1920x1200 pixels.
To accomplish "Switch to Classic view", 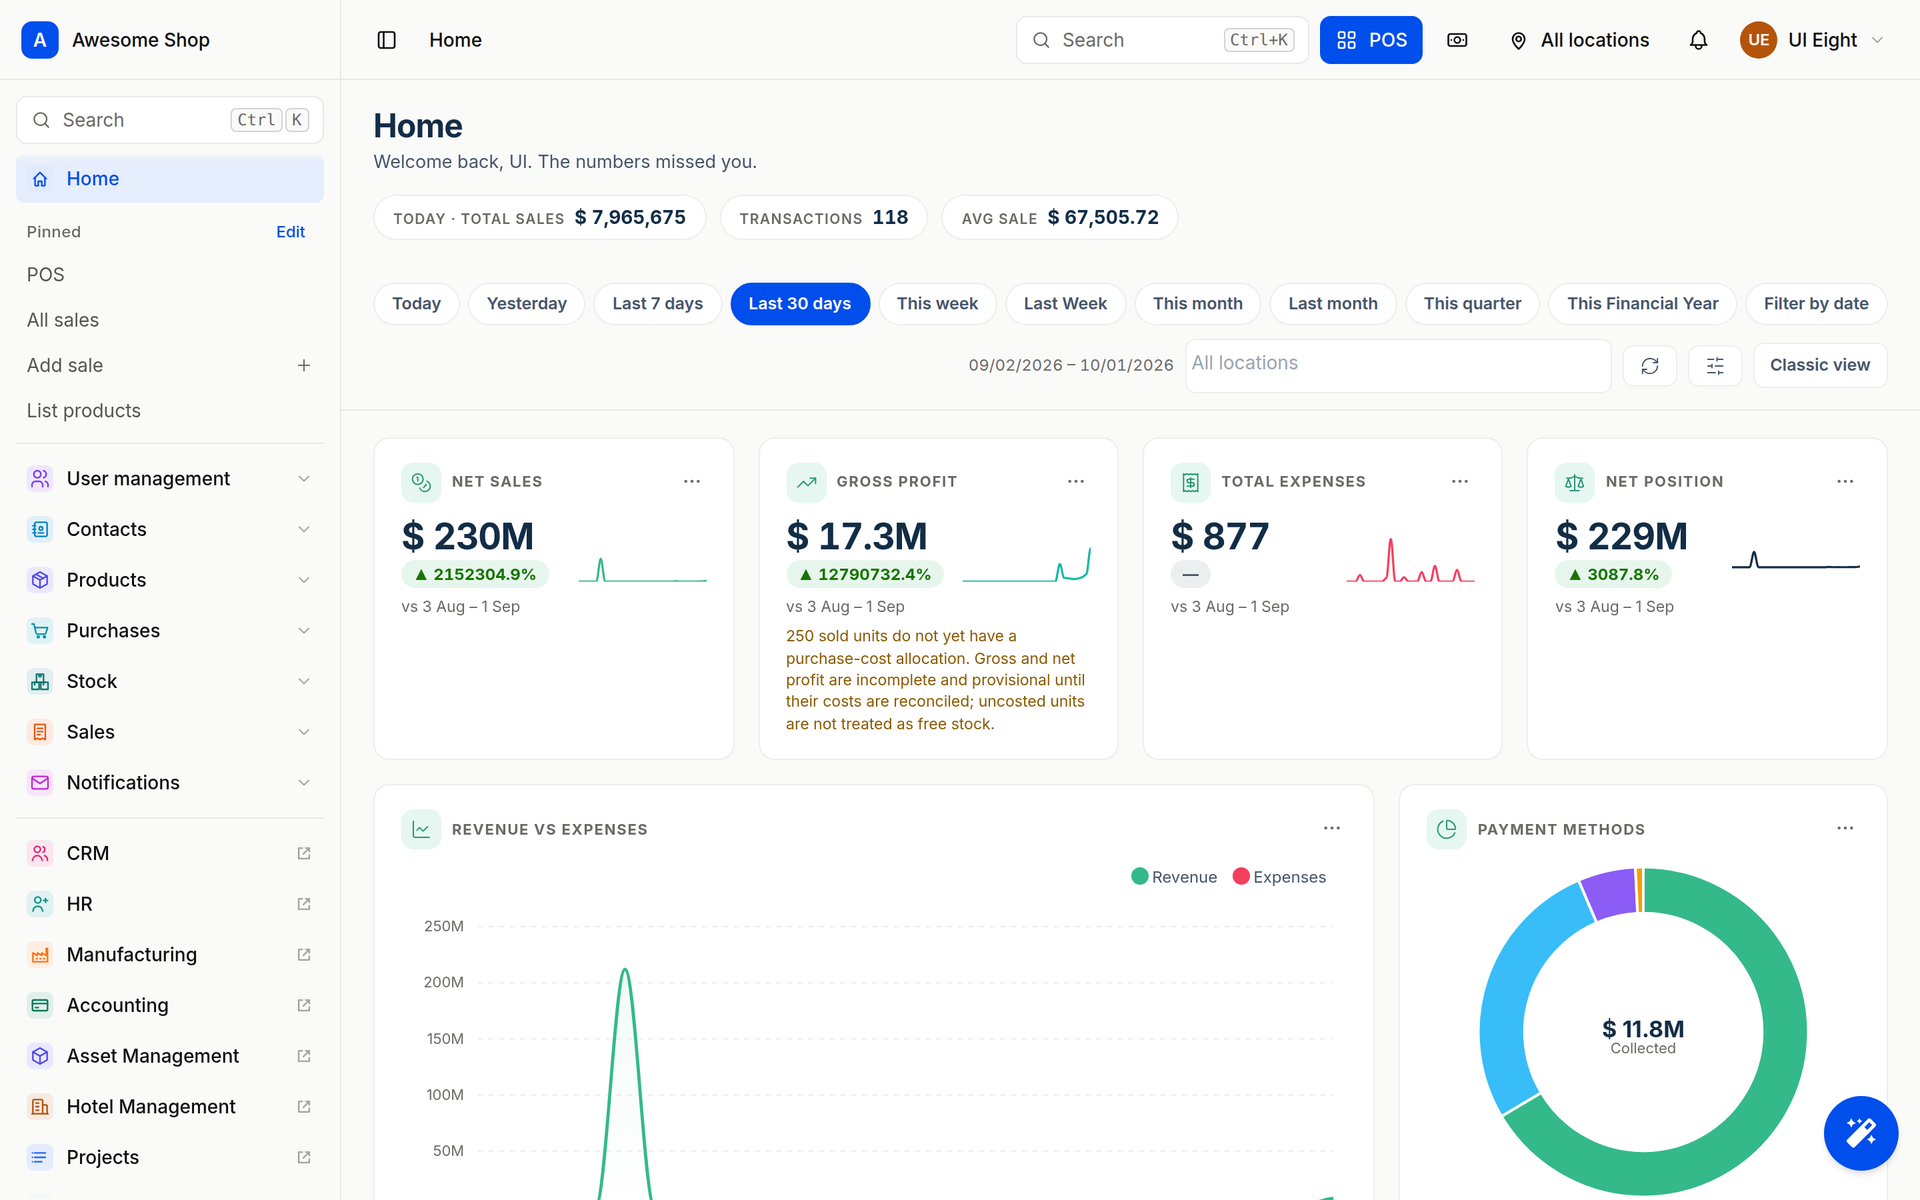I will [x=1819, y=365].
